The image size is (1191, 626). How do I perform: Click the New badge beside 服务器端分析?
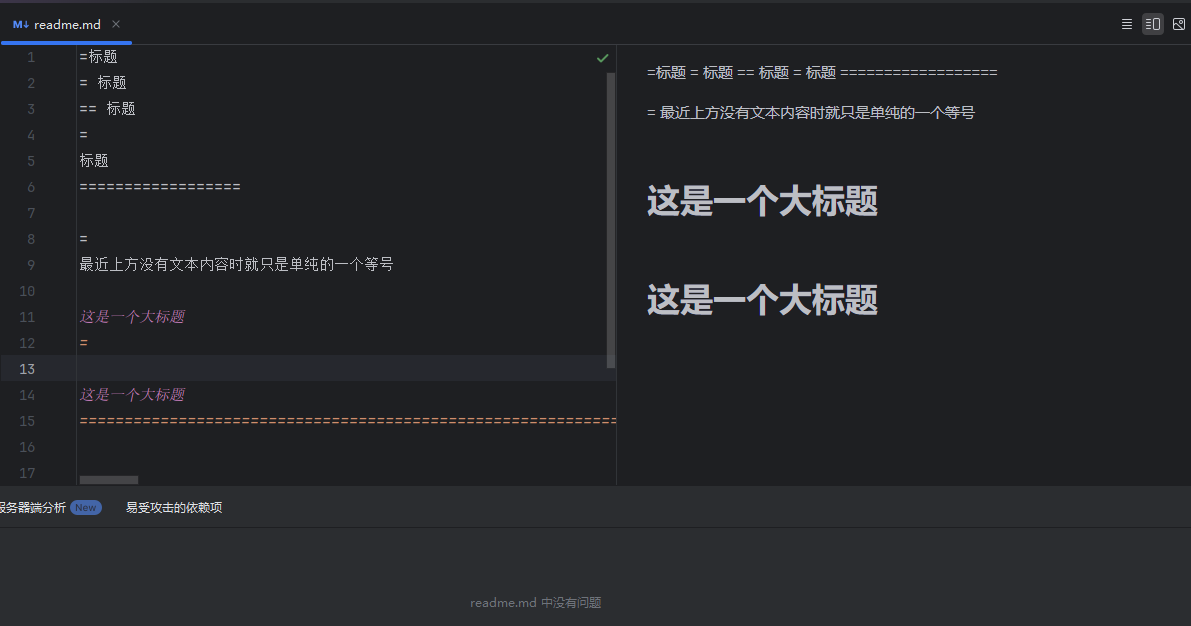pos(86,507)
